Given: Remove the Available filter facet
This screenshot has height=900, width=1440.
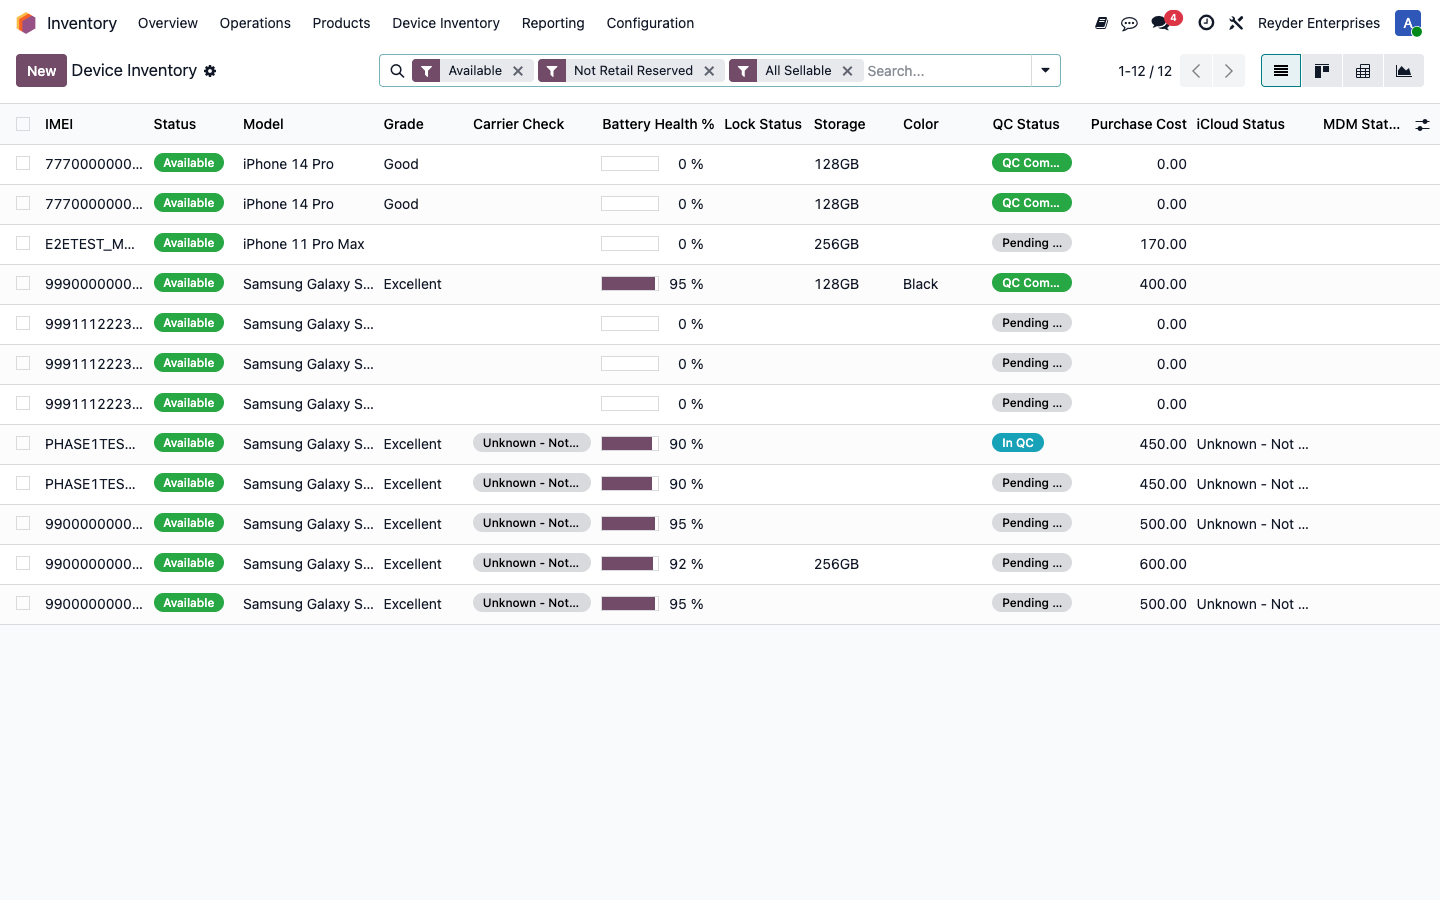Looking at the screenshot, I should pos(518,71).
